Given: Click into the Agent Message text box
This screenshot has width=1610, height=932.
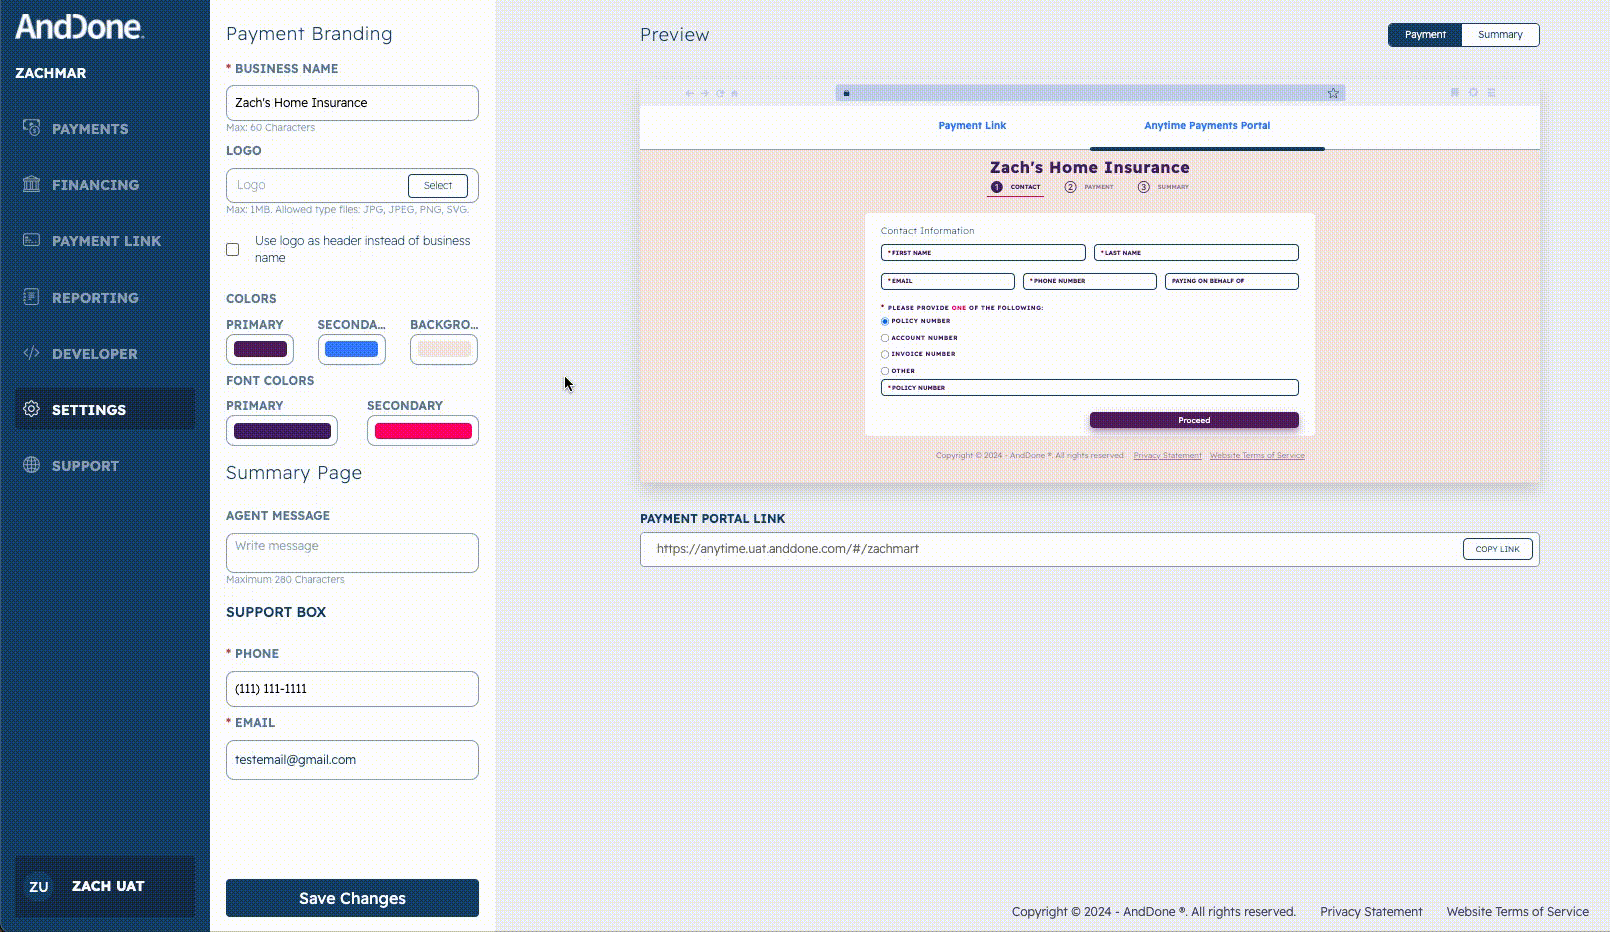Looking at the screenshot, I should [352, 553].
